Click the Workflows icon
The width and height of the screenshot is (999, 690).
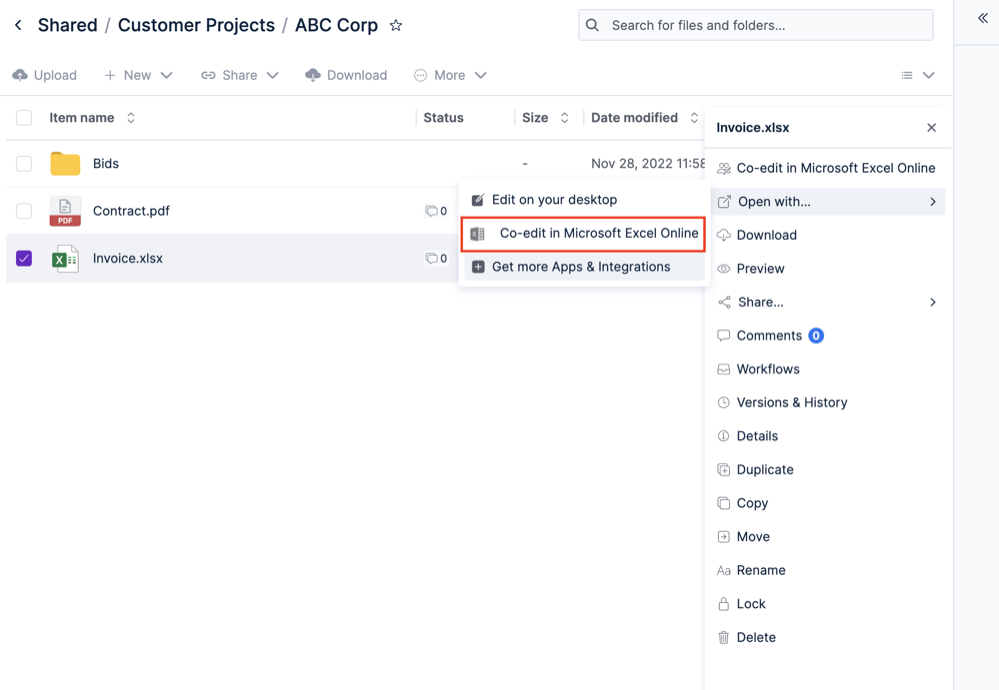[x=724, y=370]
